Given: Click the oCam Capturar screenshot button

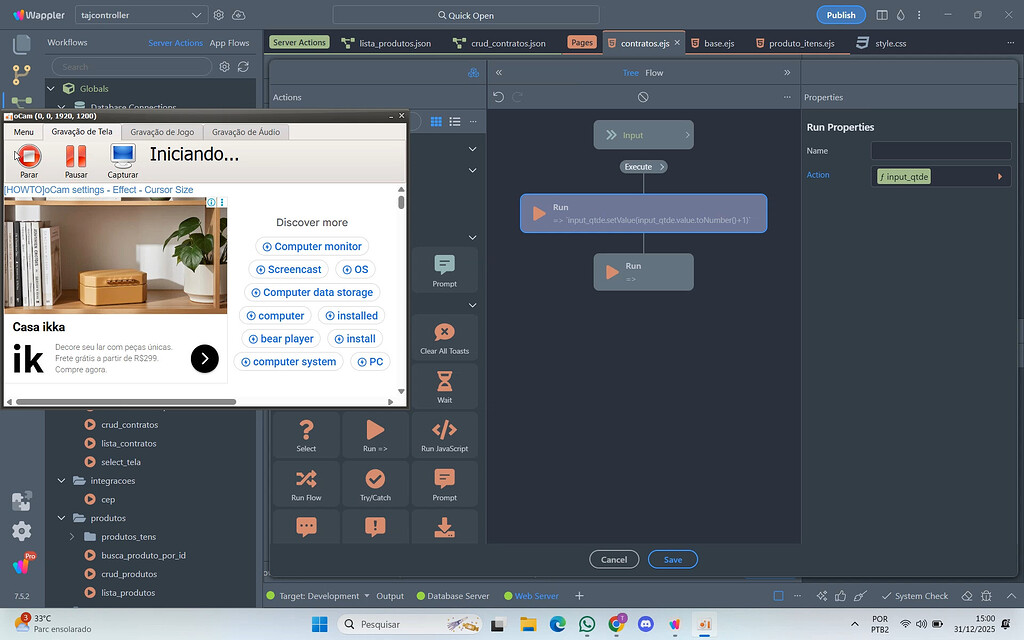Looking at the screenshot, I should pyautogui.click(x=123, y=161).
